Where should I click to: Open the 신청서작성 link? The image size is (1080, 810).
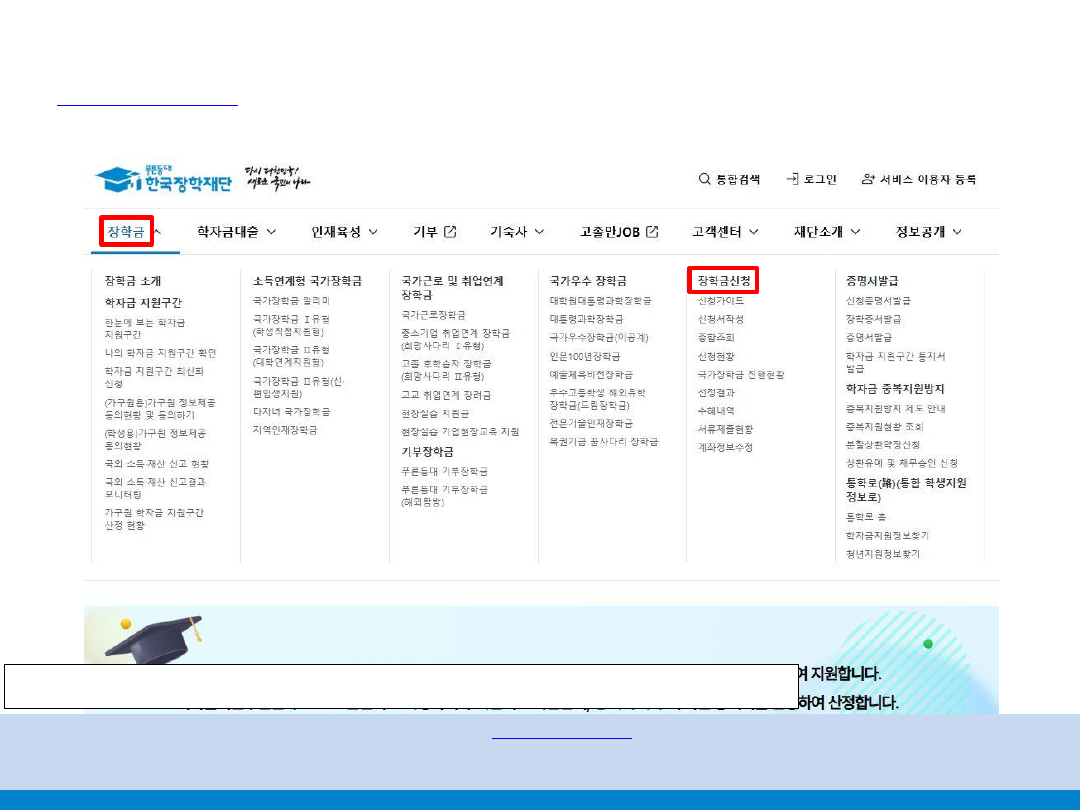pos(720,319)
